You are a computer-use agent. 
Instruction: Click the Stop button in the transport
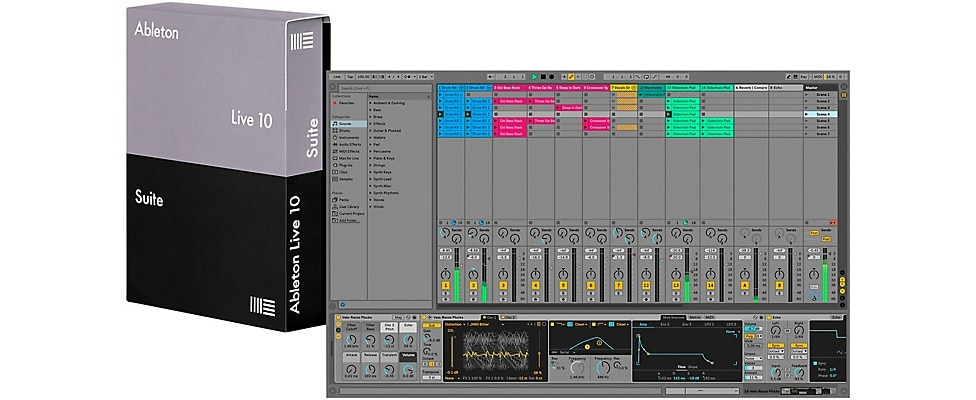coord(543,77)
